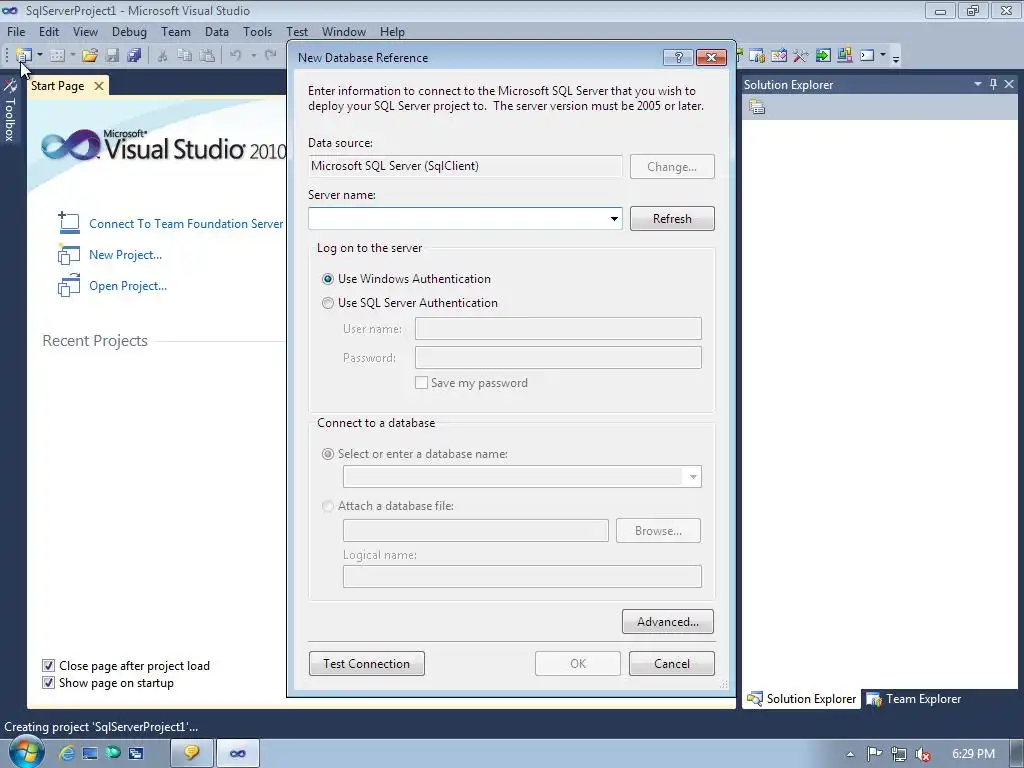The height and width of the screenshot is (768, 1024).
Task: Open the Data menu
Action: [x=217, y=31]
